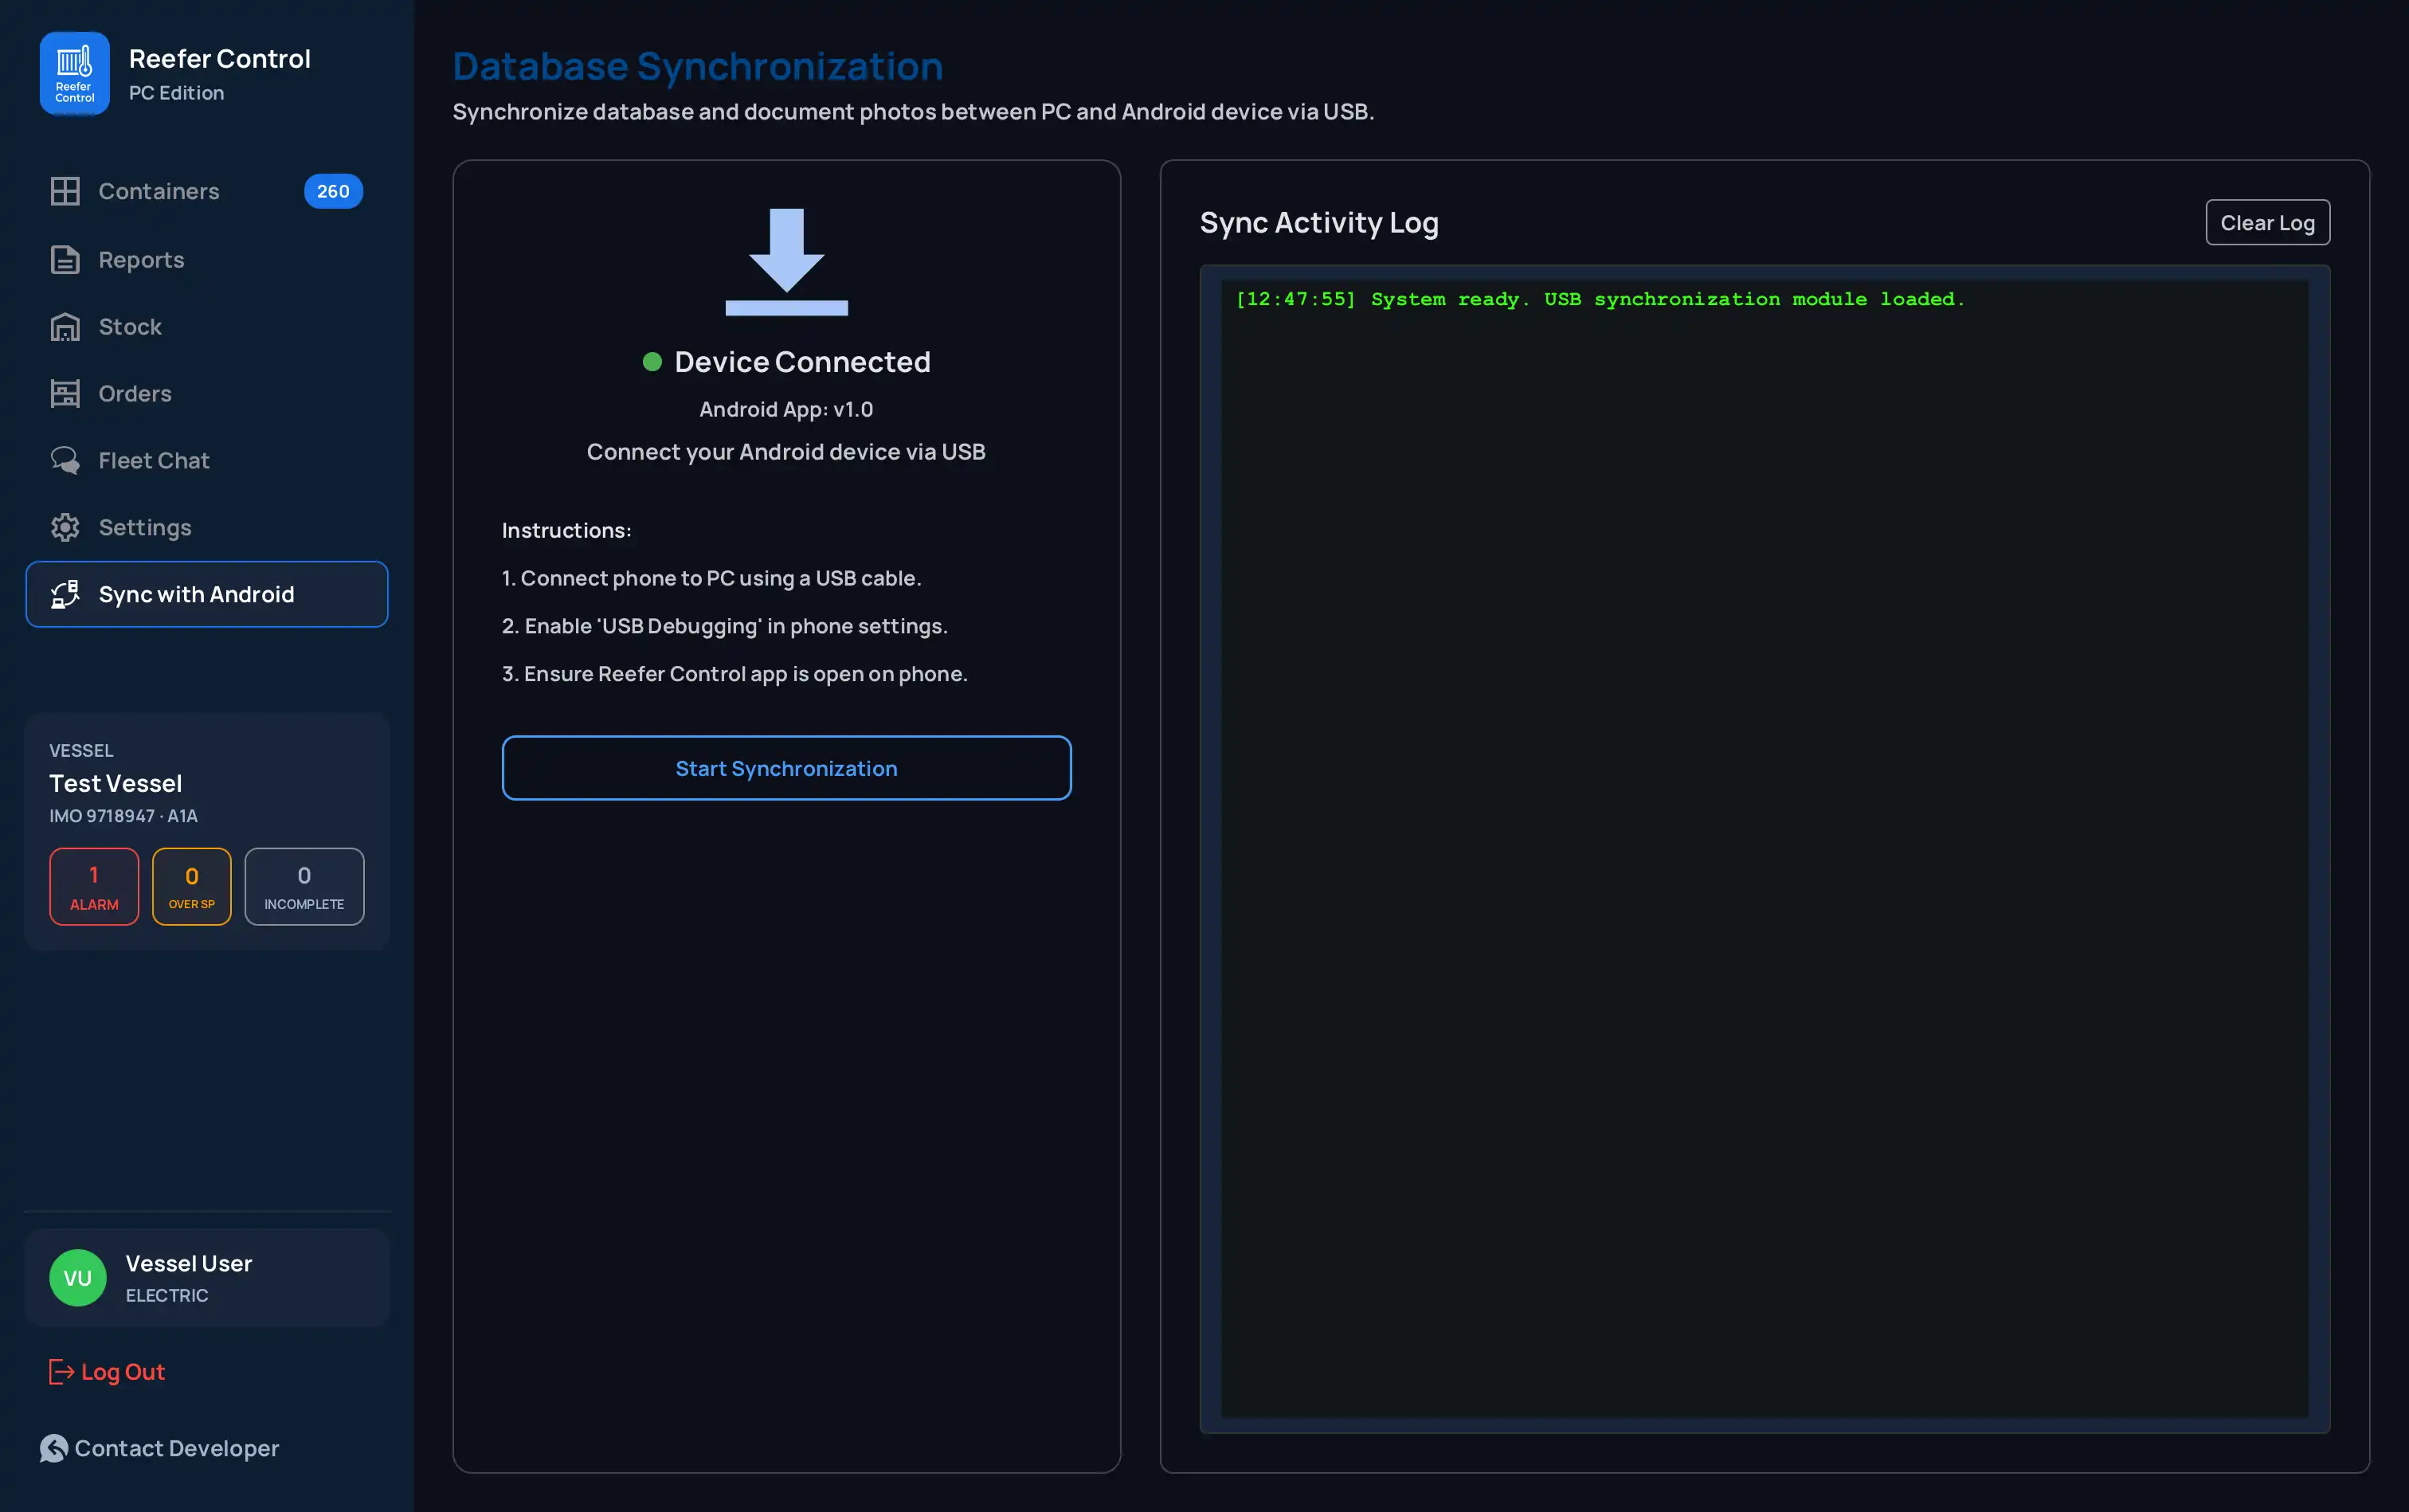
Task: Open the Settings page
Action: pos(207,528)
